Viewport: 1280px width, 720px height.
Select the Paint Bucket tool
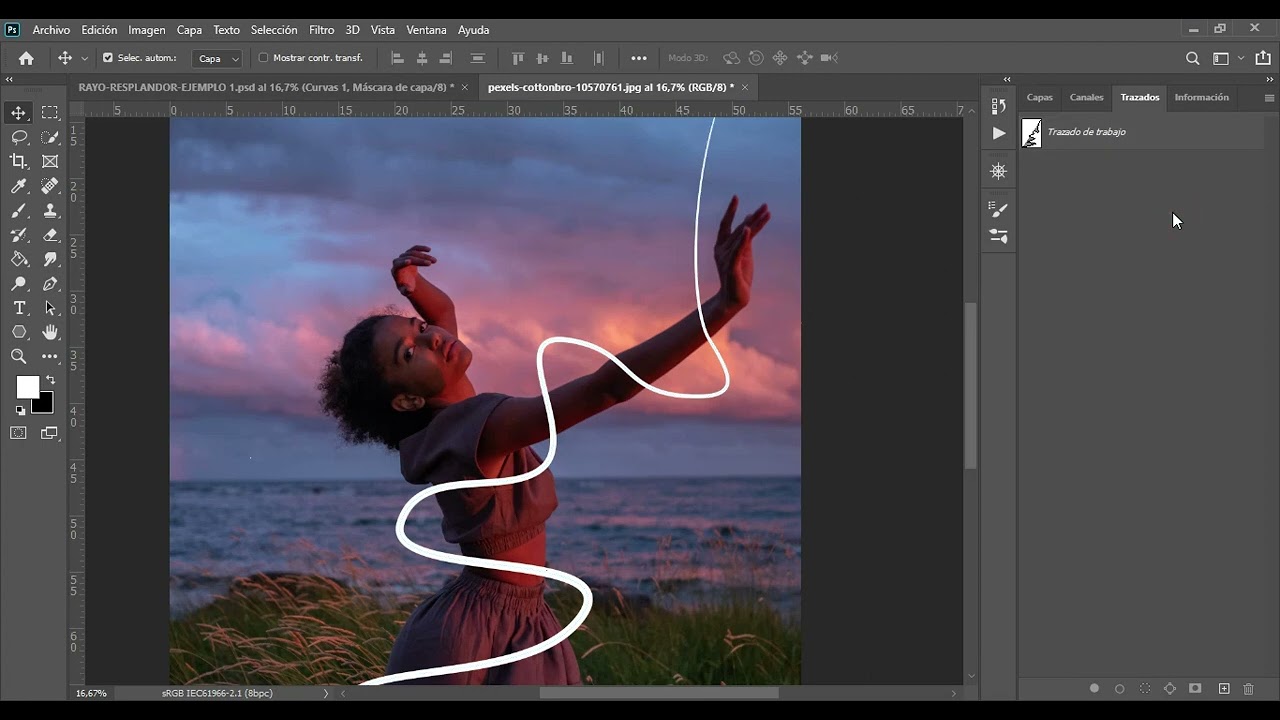point(19,259)
